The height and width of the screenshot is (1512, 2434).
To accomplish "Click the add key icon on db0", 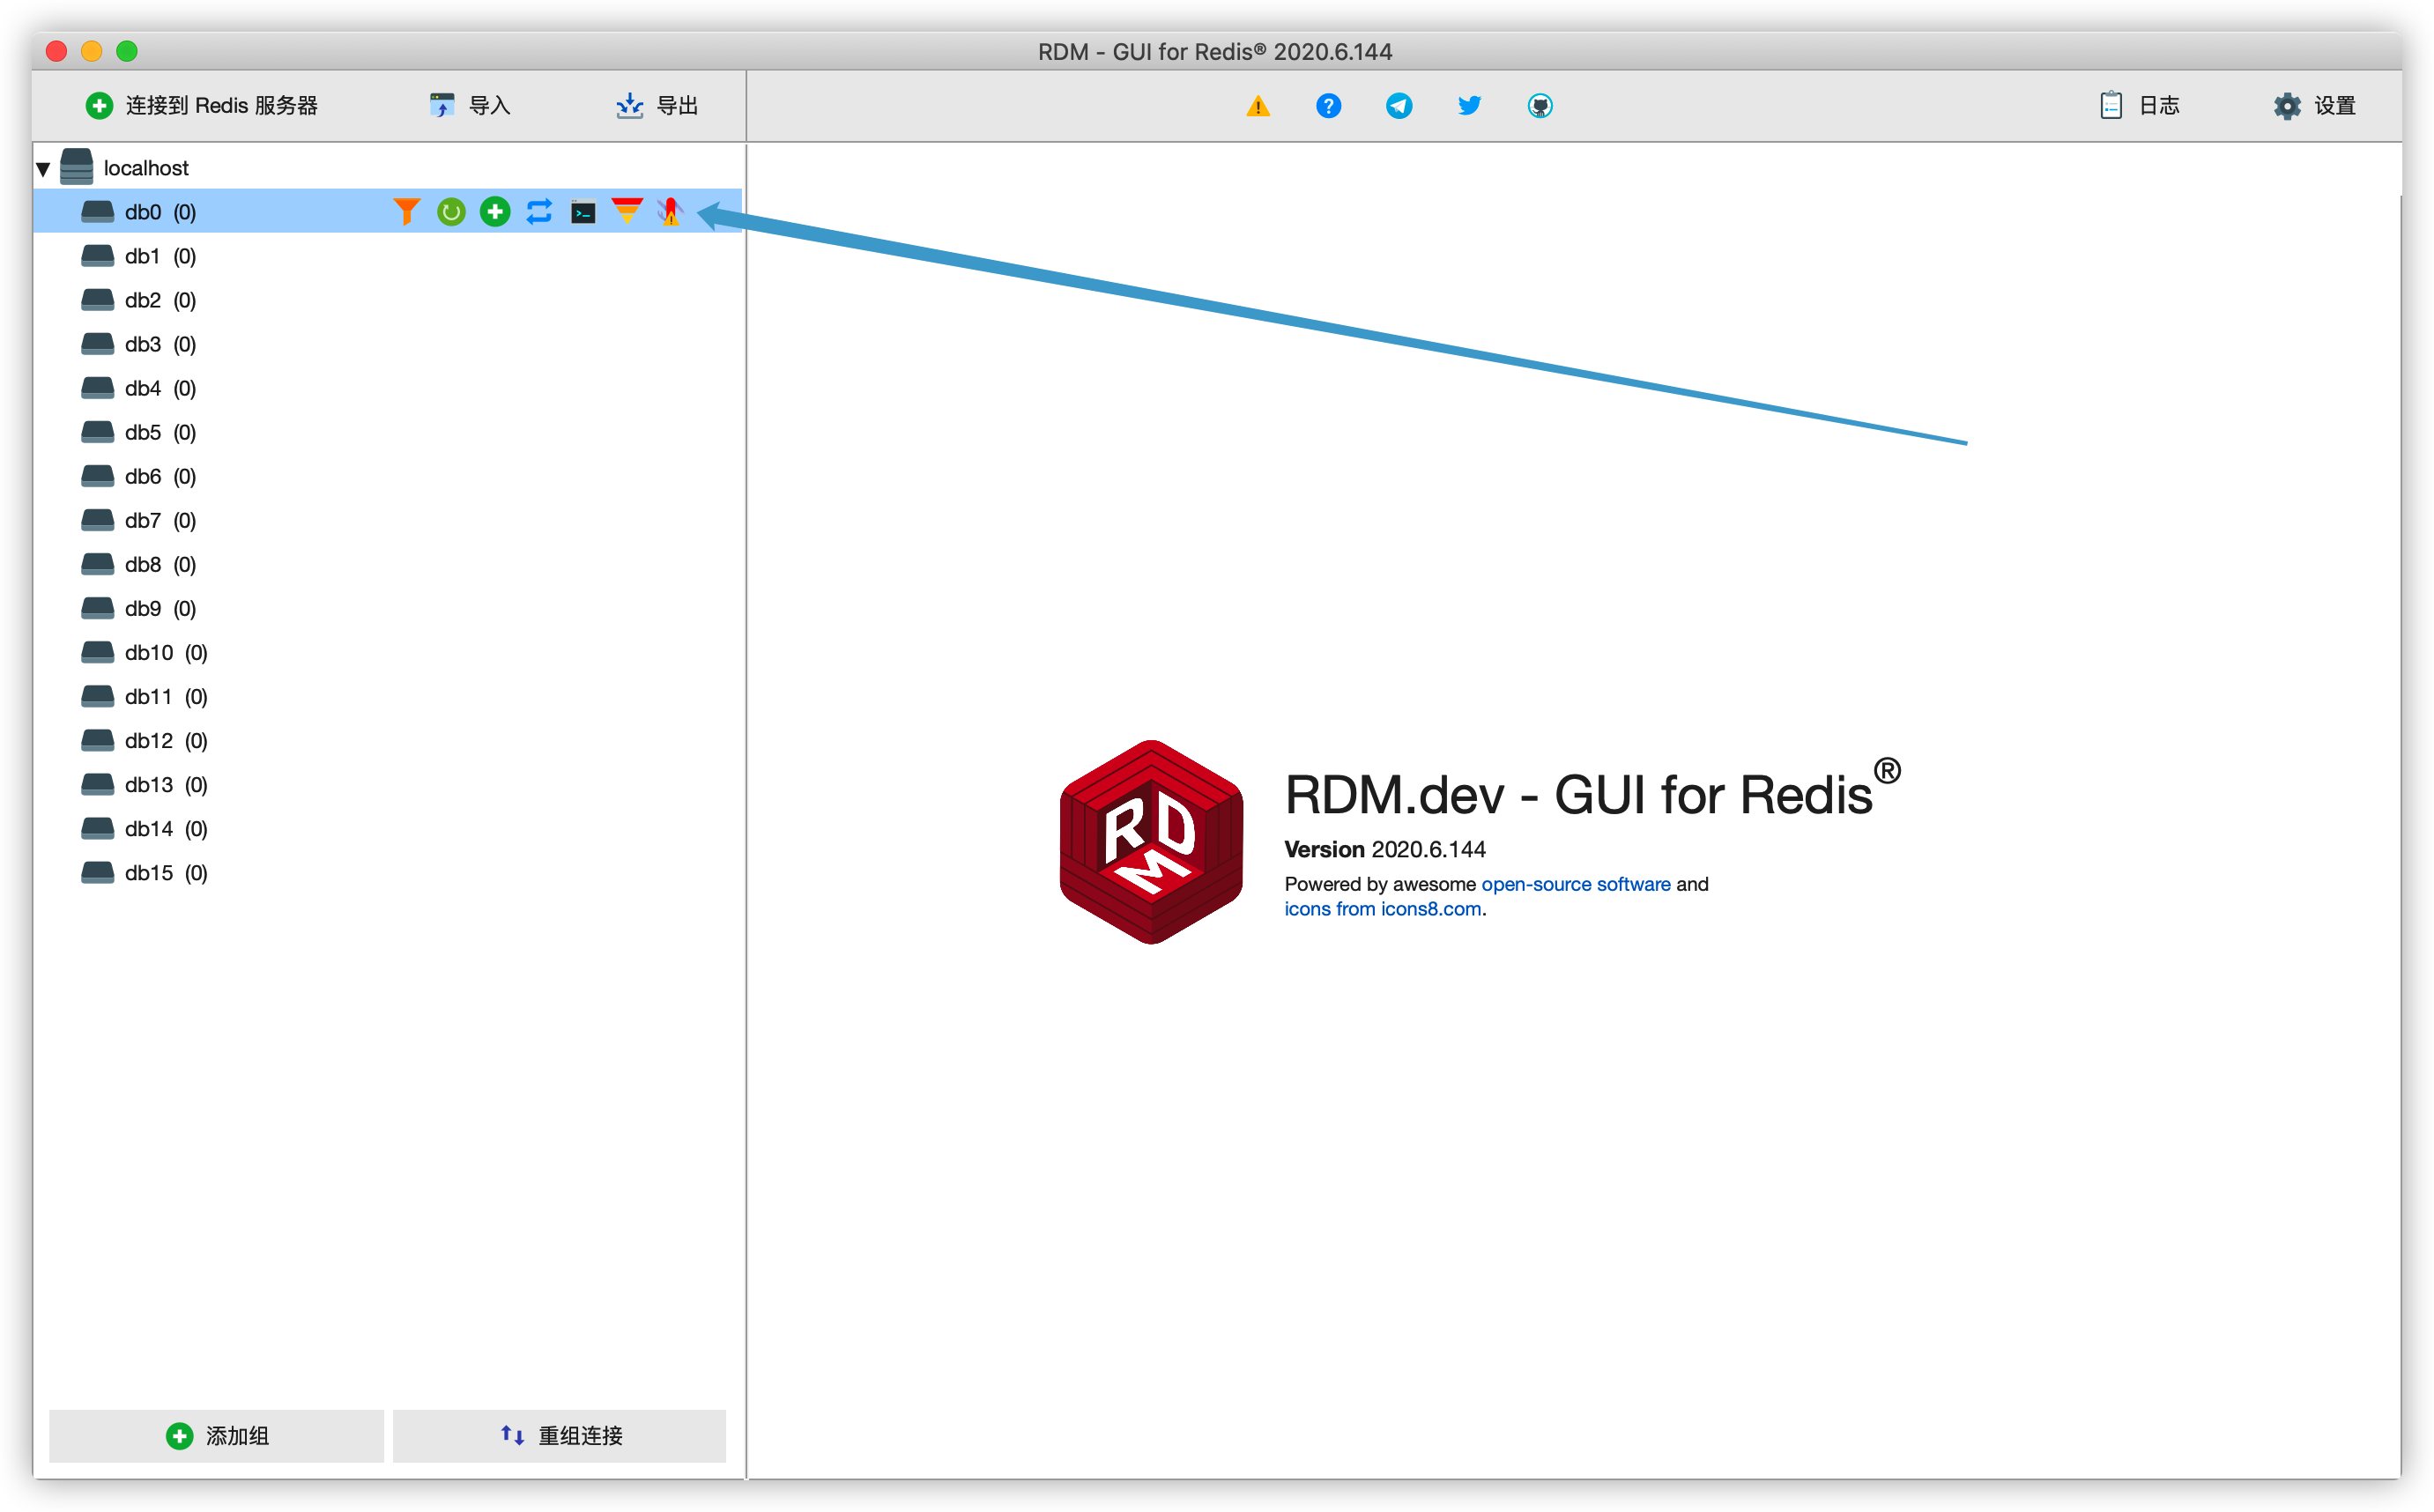I will pos(493,211).
